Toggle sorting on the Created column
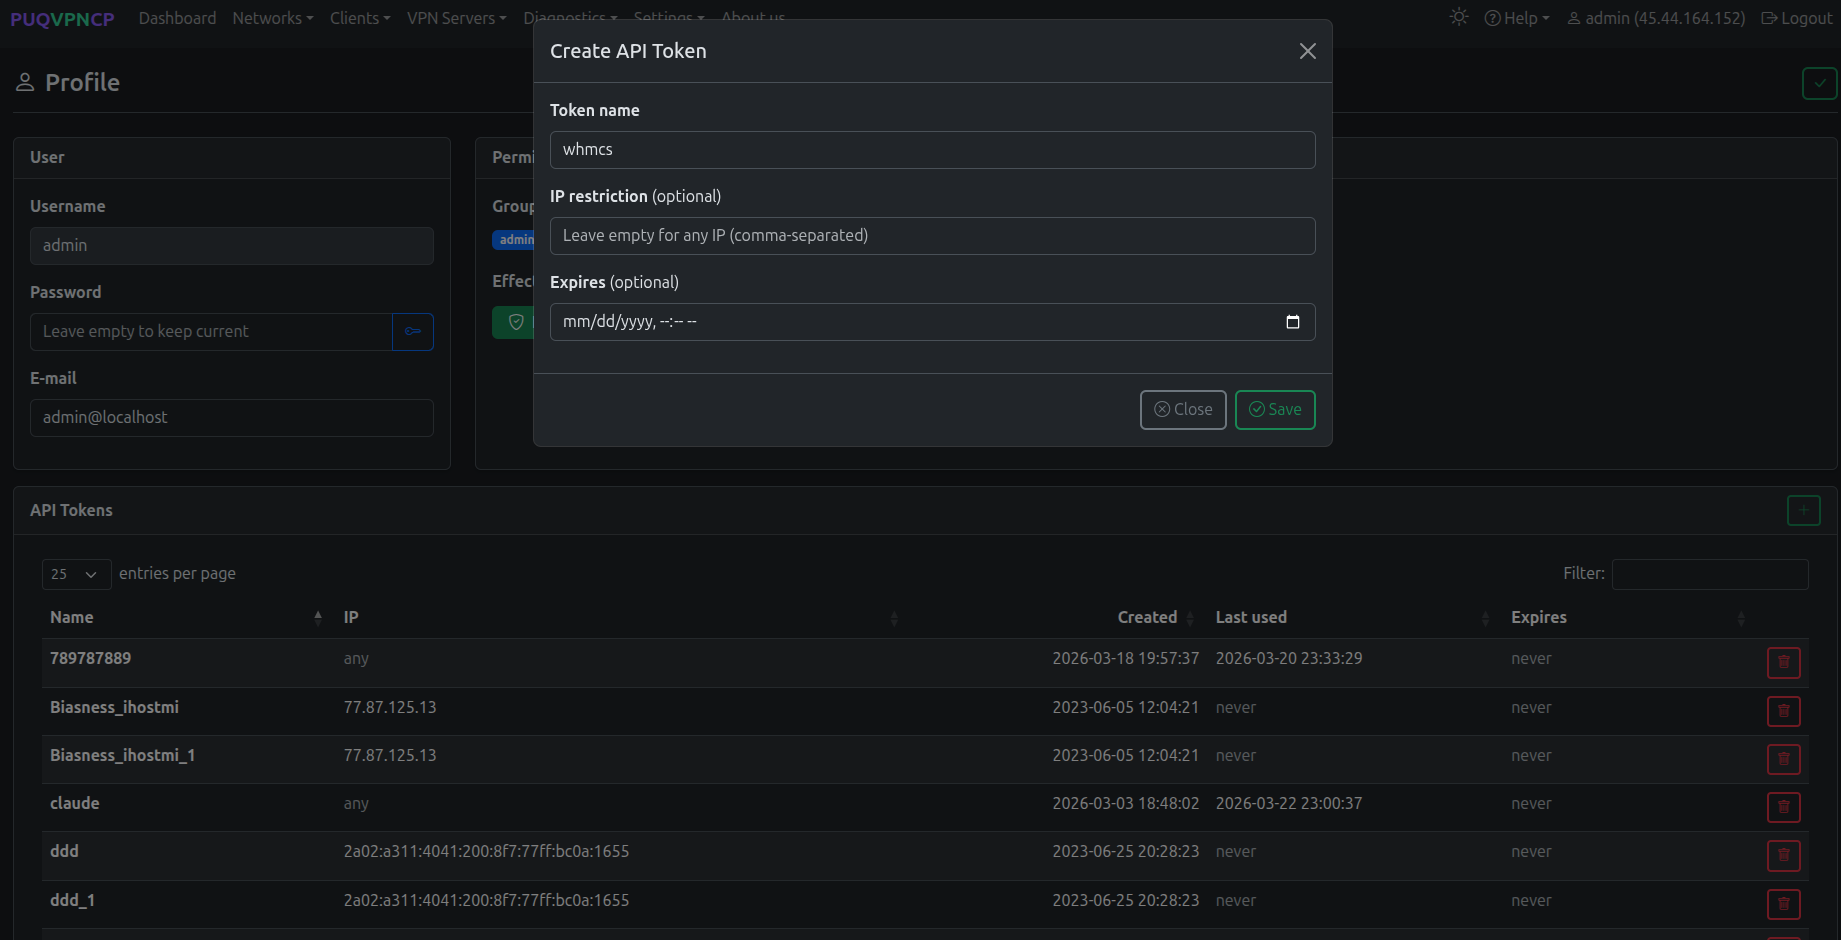 [1147, 617]
